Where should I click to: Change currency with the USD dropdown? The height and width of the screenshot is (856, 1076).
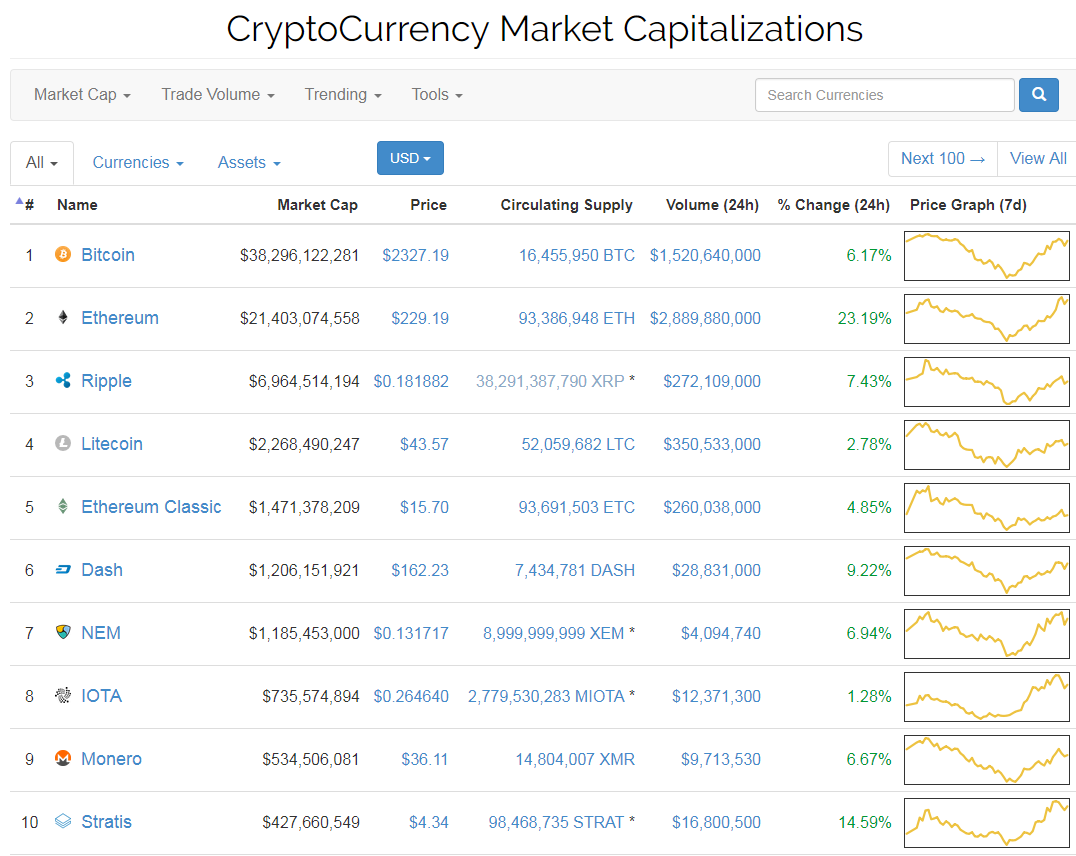pos(410,158)
